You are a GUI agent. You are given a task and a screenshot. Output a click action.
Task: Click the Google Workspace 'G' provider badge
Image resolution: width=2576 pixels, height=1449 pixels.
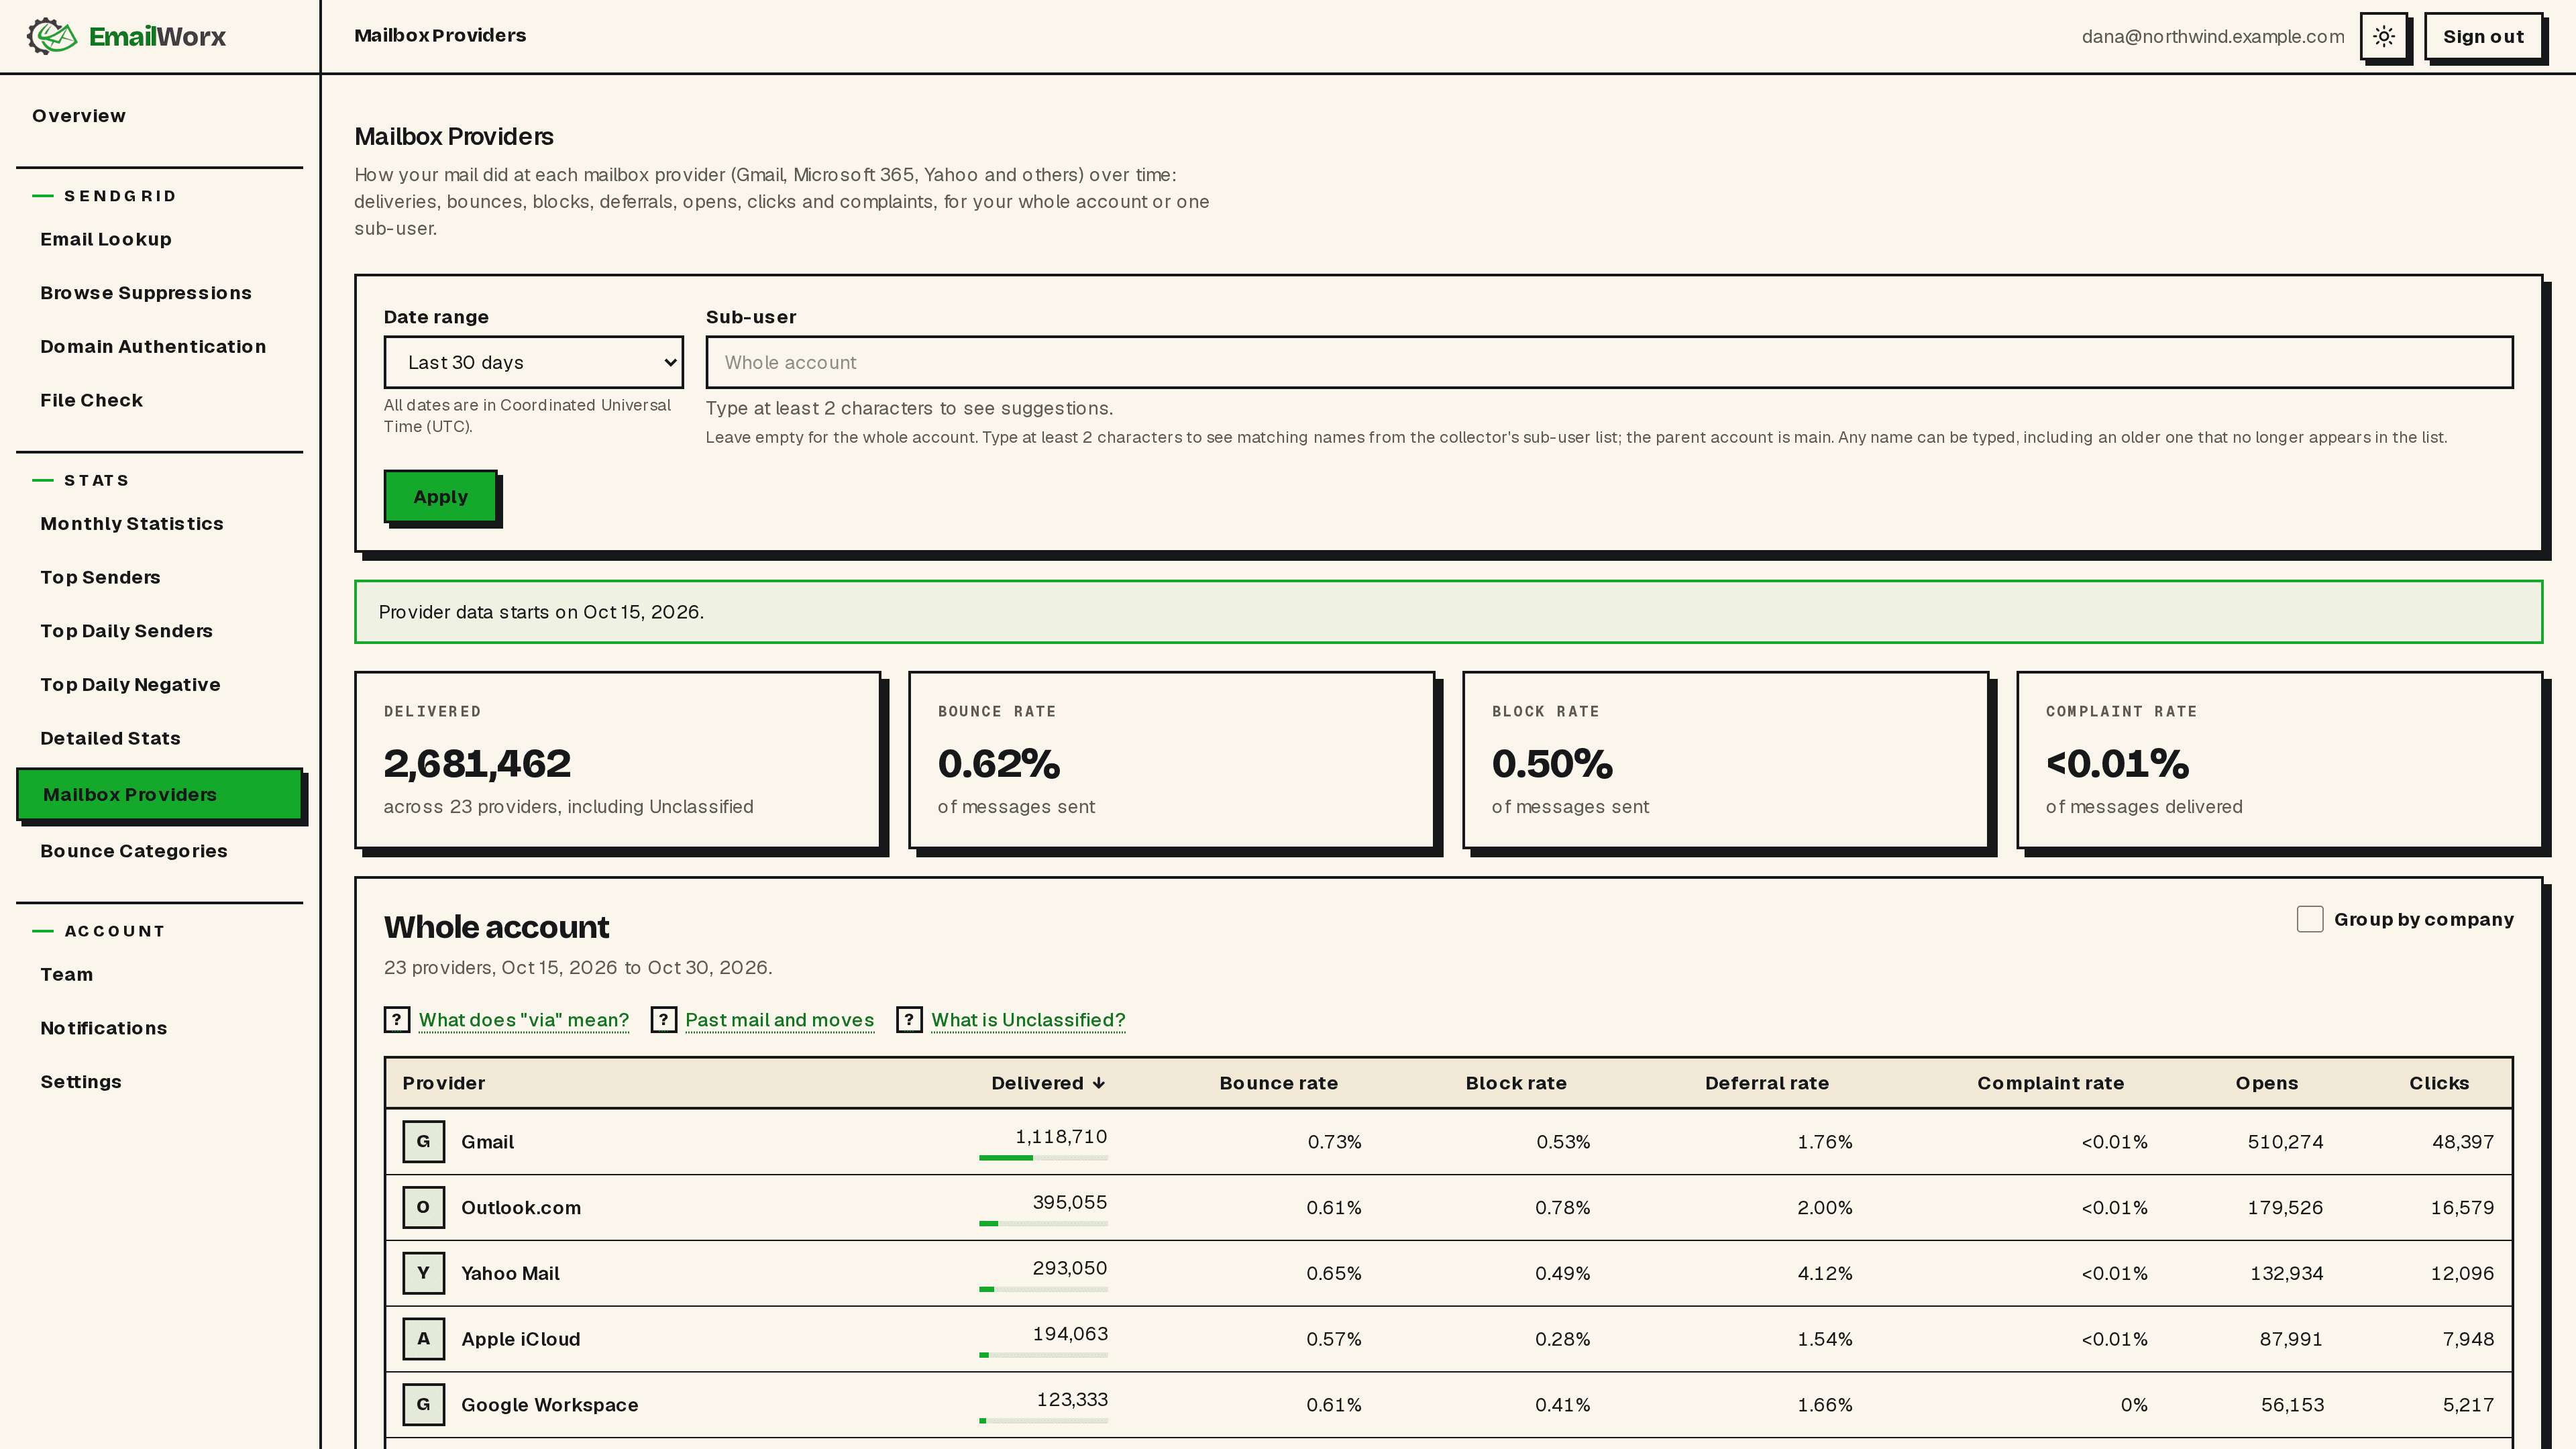[423, 1404]
